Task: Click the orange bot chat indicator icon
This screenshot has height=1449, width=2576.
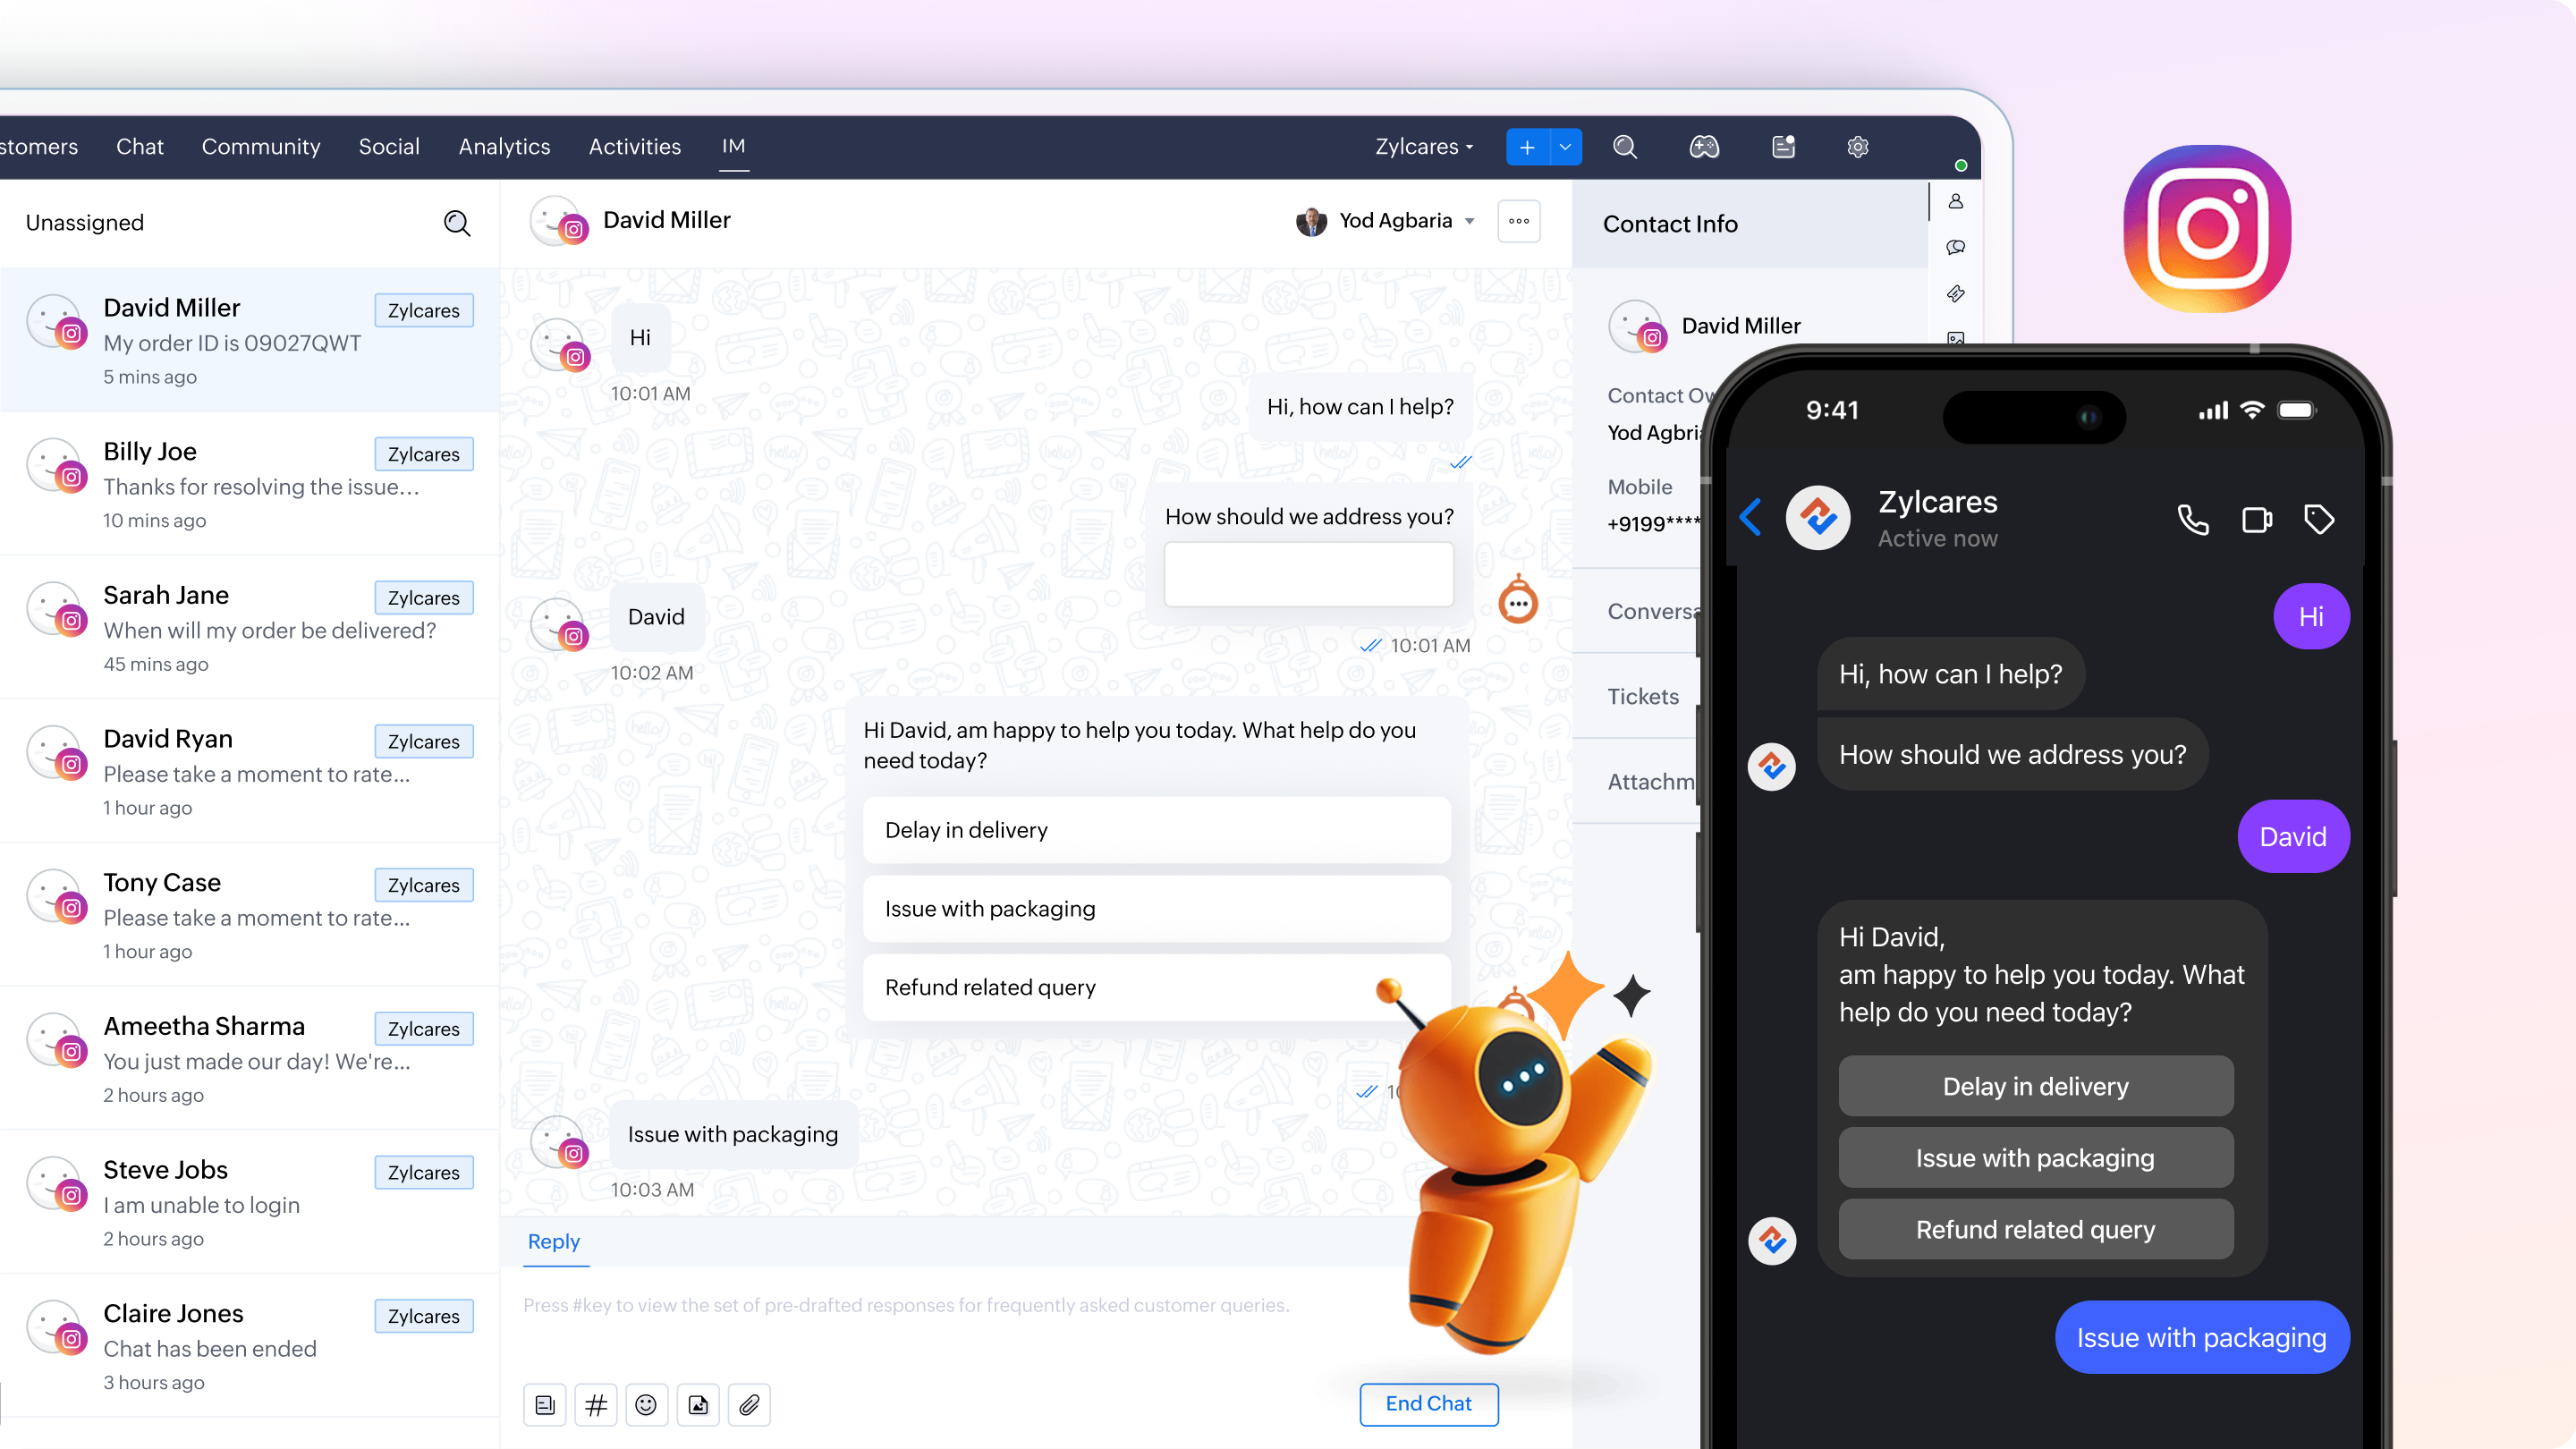Action: pyautogui.click(x=1517, y=602)
